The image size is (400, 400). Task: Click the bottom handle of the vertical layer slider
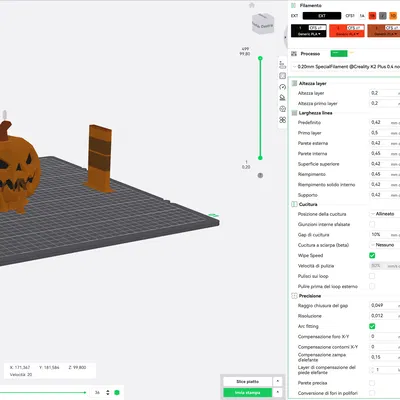click(260, 158)
